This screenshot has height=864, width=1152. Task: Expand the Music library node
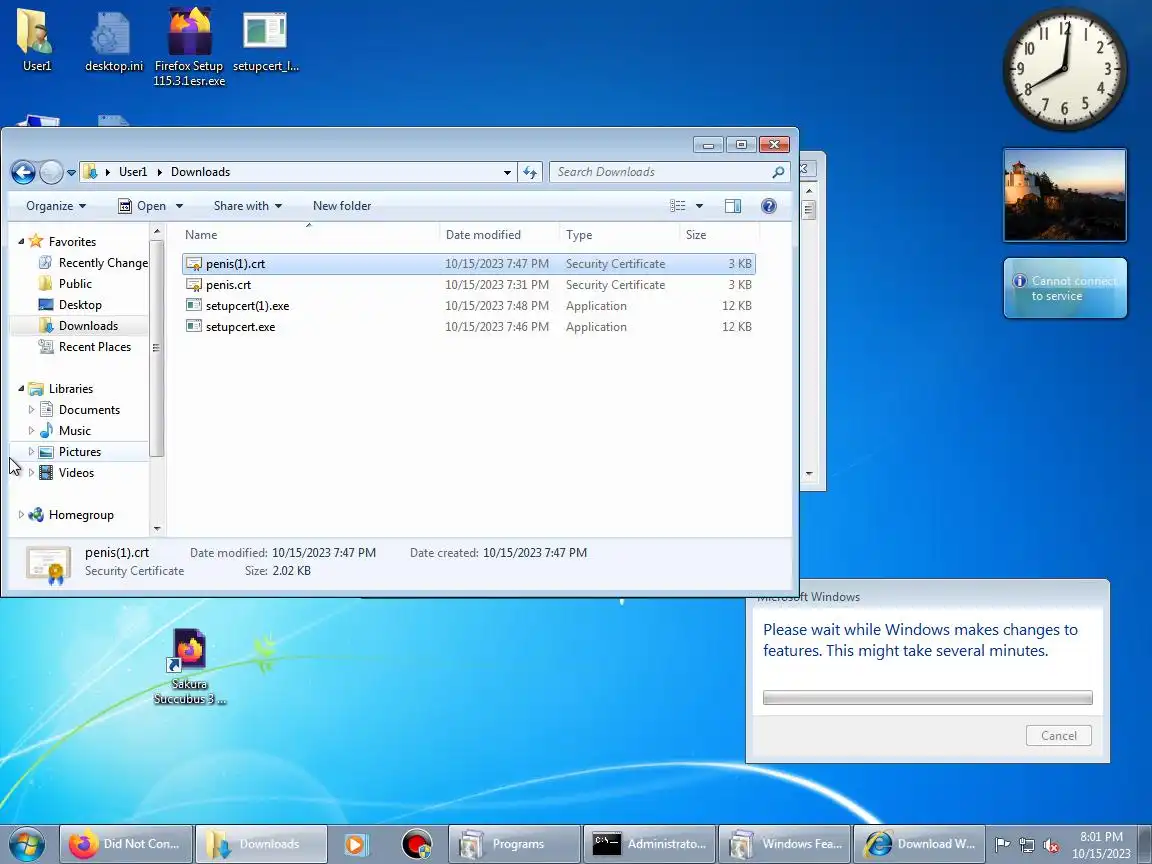[32, 431]
